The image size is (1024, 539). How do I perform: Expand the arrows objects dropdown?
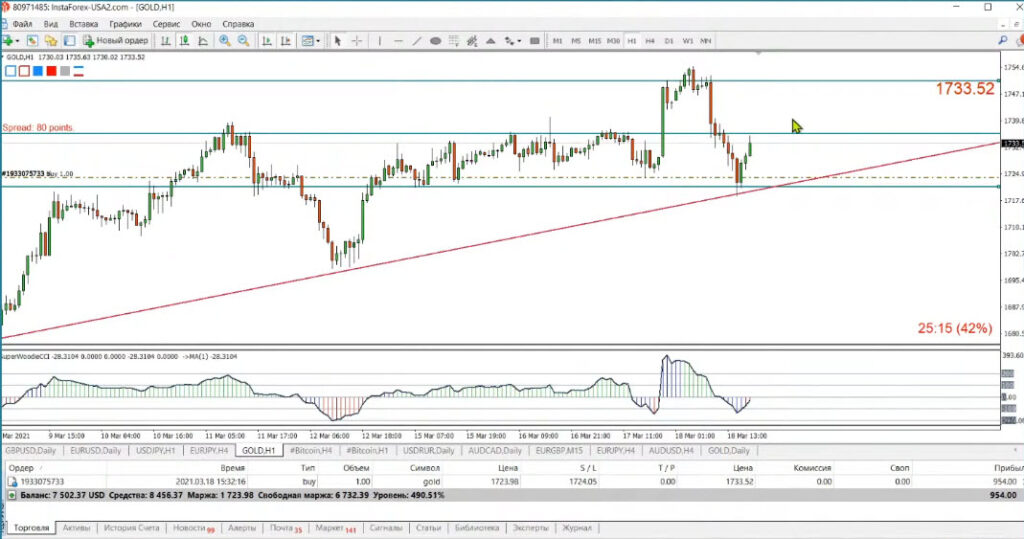(519, 41)
